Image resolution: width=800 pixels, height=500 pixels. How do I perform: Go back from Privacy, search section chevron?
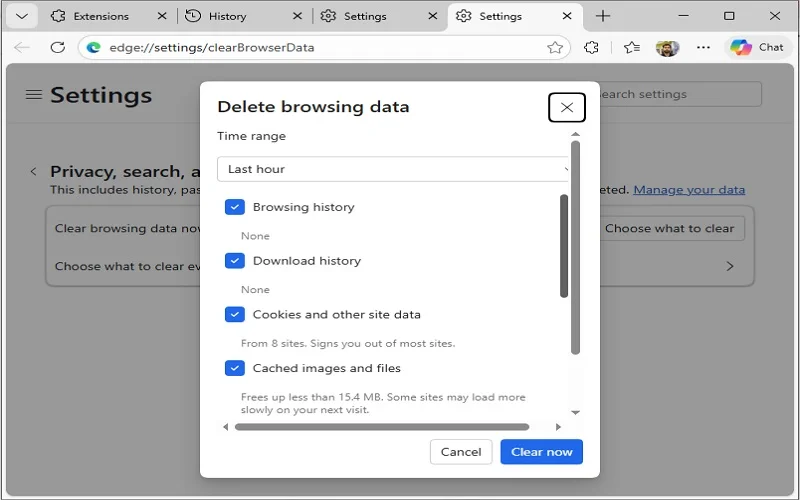[x=33, y=171]
